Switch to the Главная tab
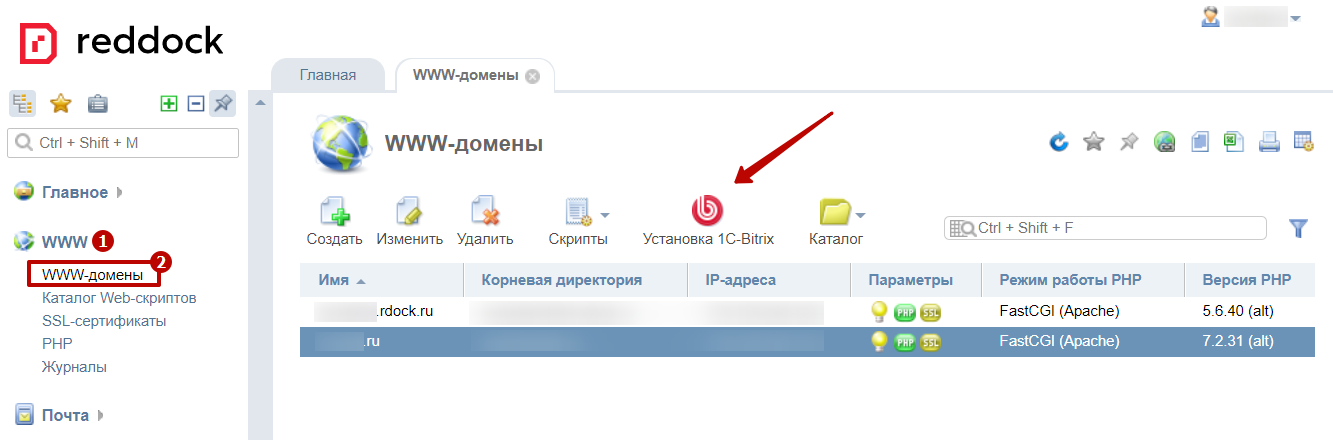Image resolution: width=1333 pixels, height=440 pixels. point(327,75)
